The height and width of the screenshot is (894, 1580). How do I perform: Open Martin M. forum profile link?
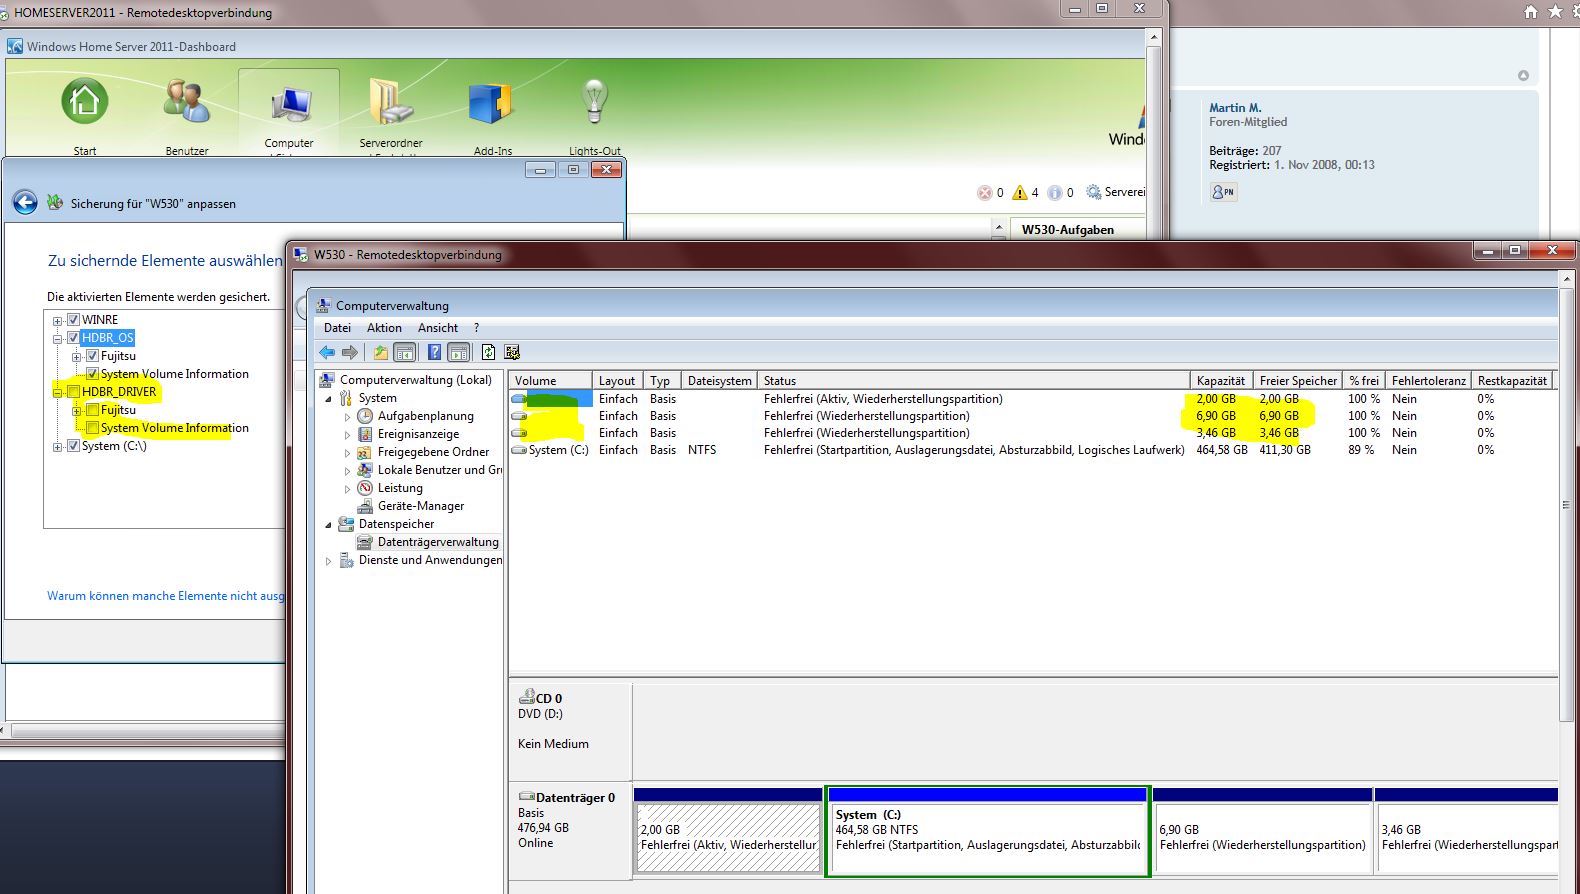pyautogui.click(x=1235, y=108)
